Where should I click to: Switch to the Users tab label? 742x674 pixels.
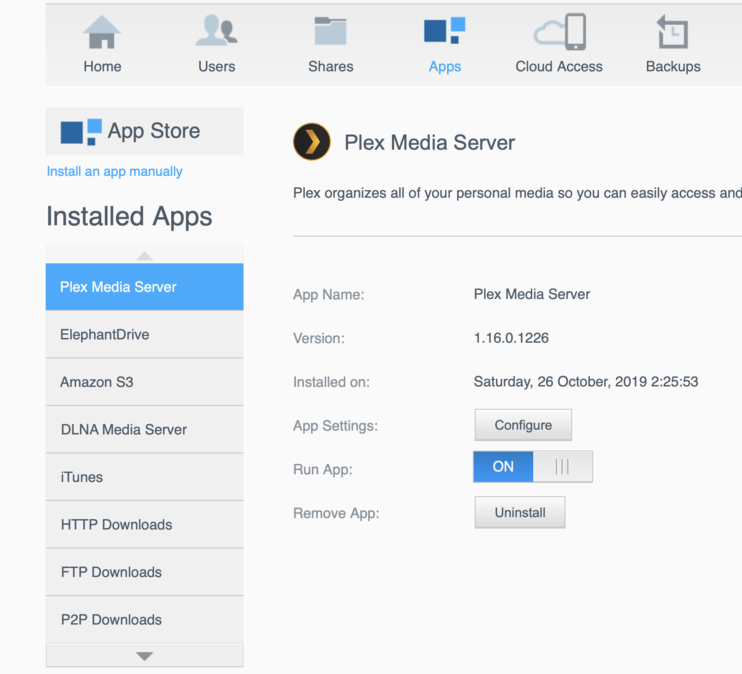[217, 67]
